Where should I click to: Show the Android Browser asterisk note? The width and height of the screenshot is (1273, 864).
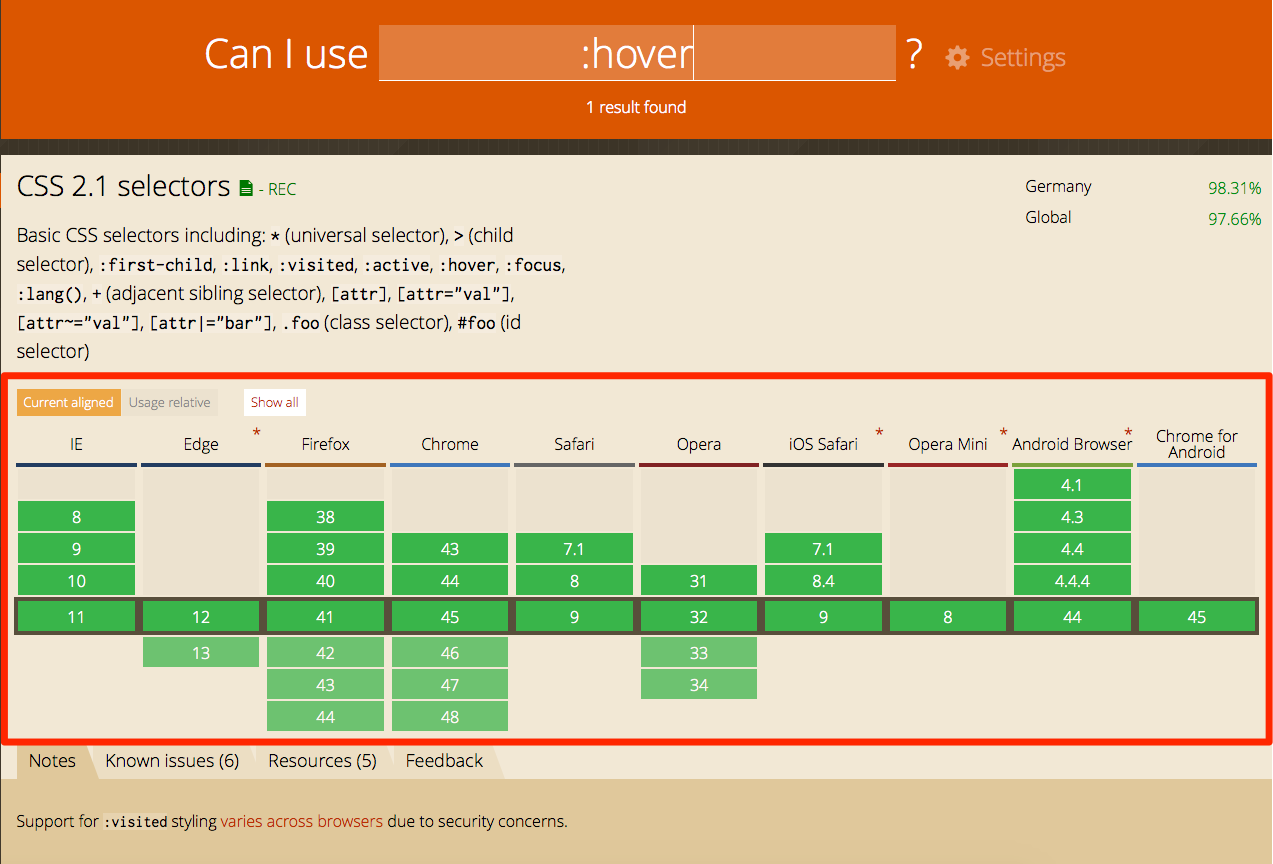click(x=1128, y=432)
